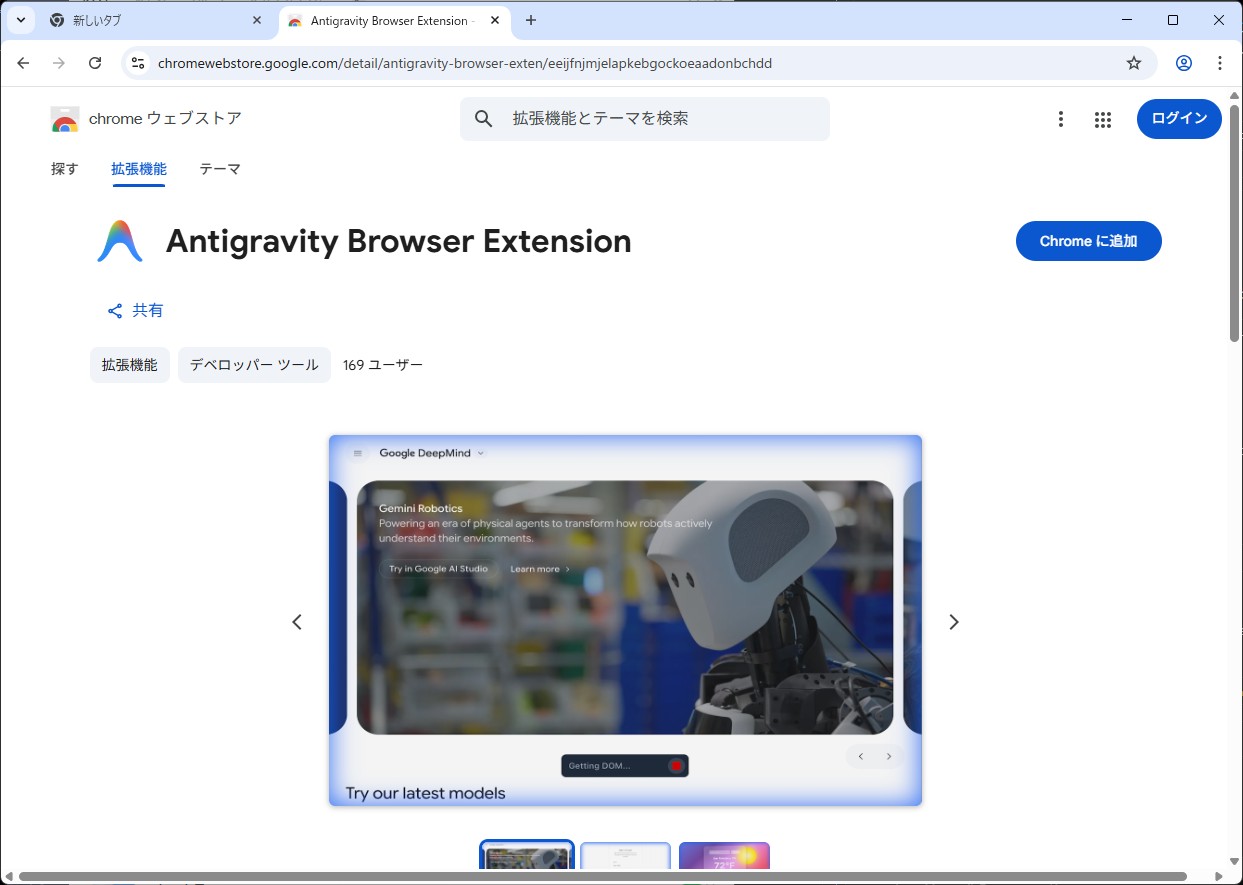Close the 新しいタブ tab

(x=257, y=20)
